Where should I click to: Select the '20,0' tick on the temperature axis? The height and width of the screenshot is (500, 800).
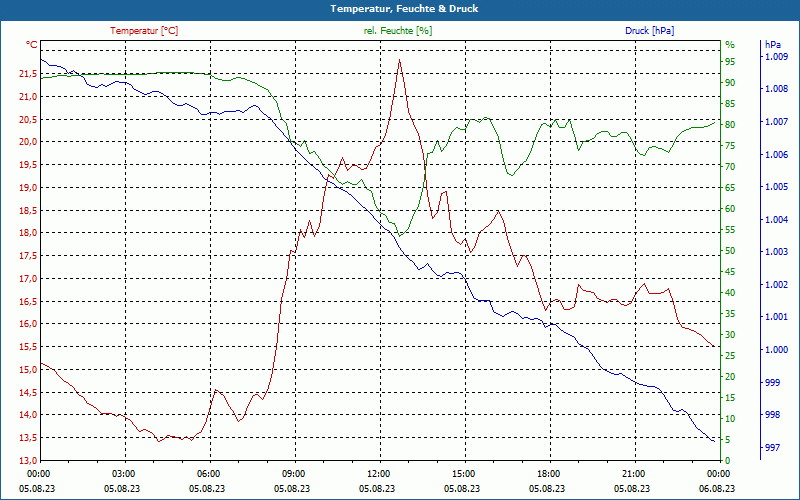coord(28,142)
